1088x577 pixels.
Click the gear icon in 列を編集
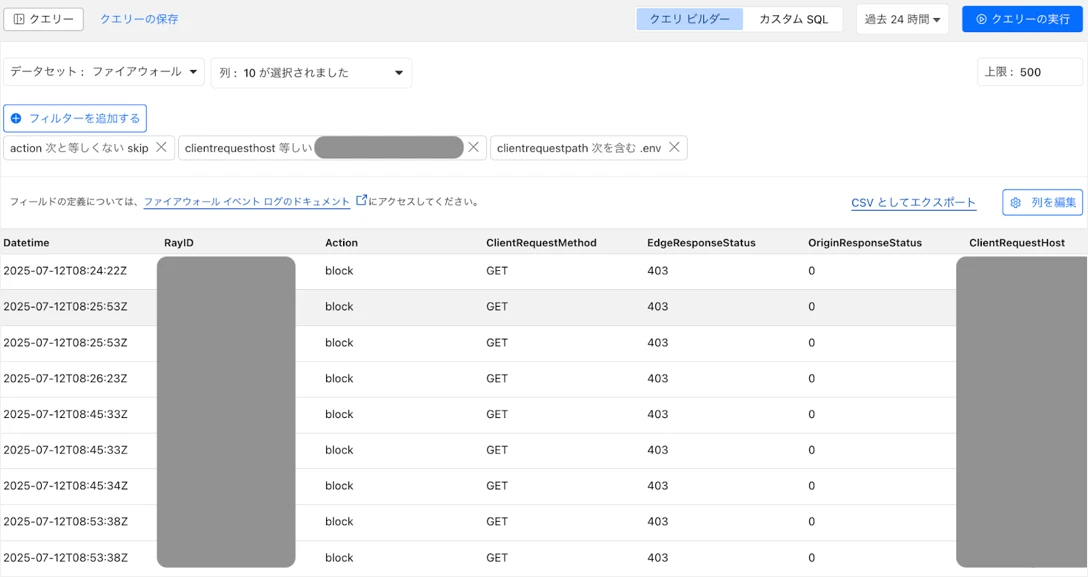[x=1016, y=203]
